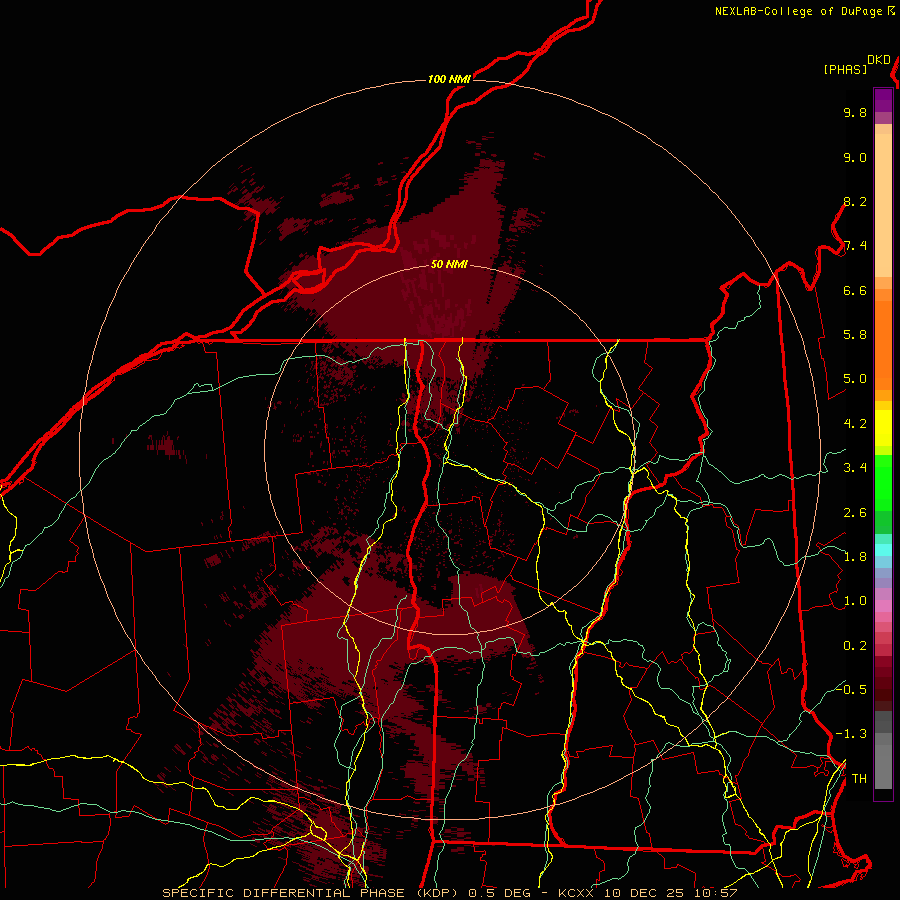Click the [PHAS] units label

click(845, 69)
